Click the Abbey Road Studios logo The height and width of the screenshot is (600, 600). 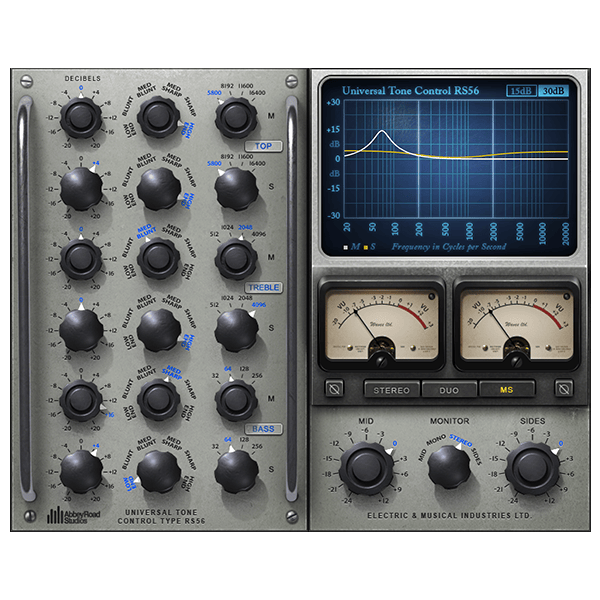point(73,515)
